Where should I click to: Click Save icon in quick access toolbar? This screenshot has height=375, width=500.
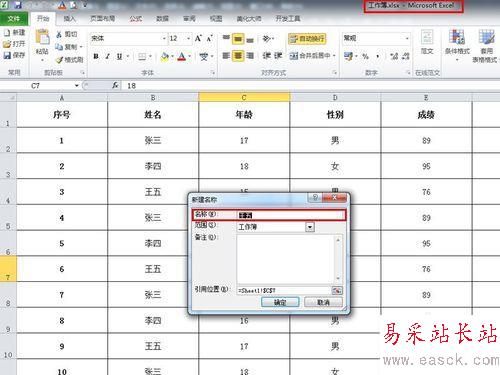[18, 5]
